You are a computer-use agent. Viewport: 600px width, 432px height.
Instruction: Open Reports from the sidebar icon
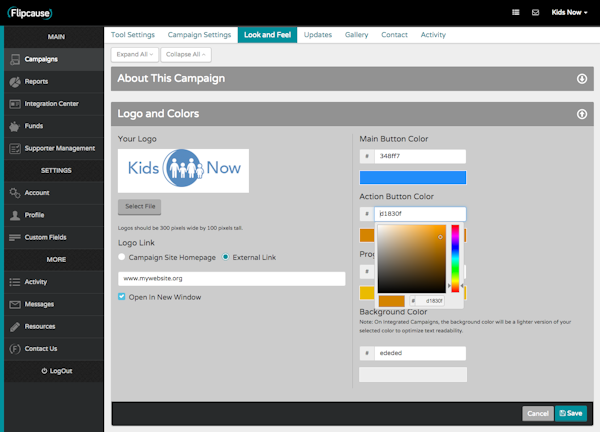[14, 81]
